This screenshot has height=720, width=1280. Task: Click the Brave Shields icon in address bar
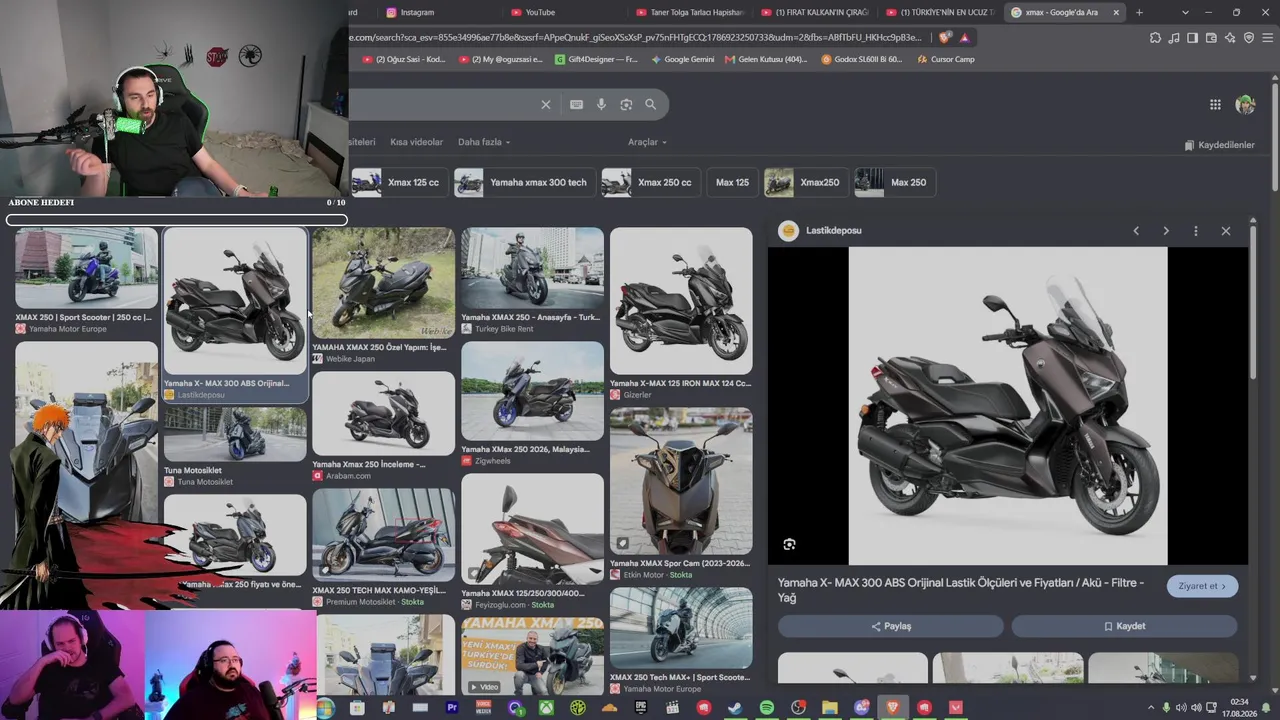[x=945, y=38]
